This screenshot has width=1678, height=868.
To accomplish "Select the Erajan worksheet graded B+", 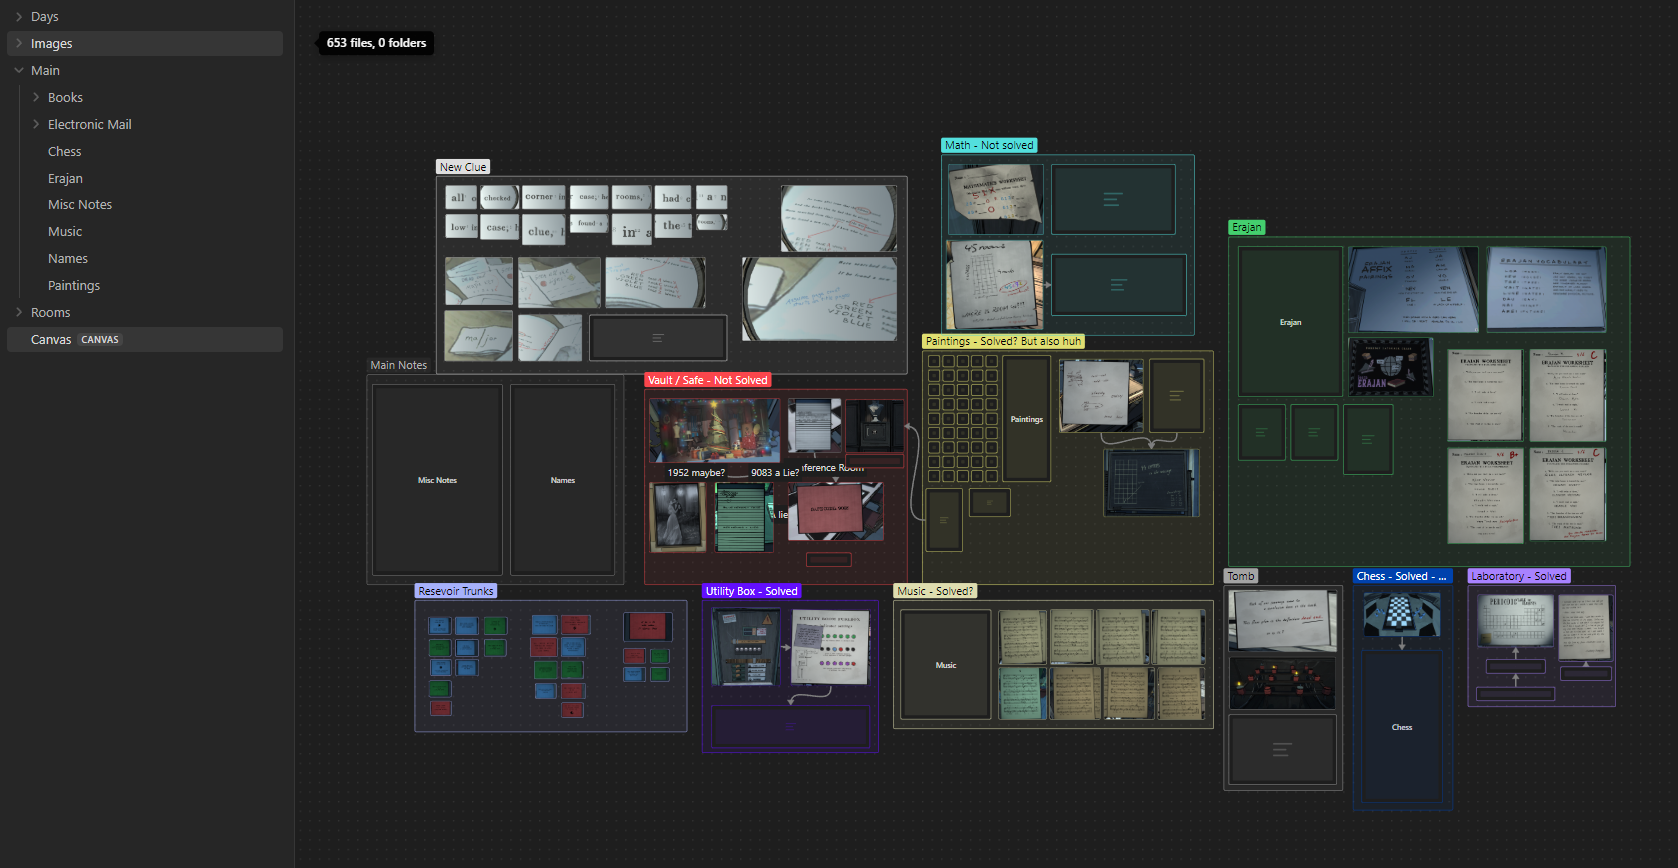I will tap(1485, 496).
